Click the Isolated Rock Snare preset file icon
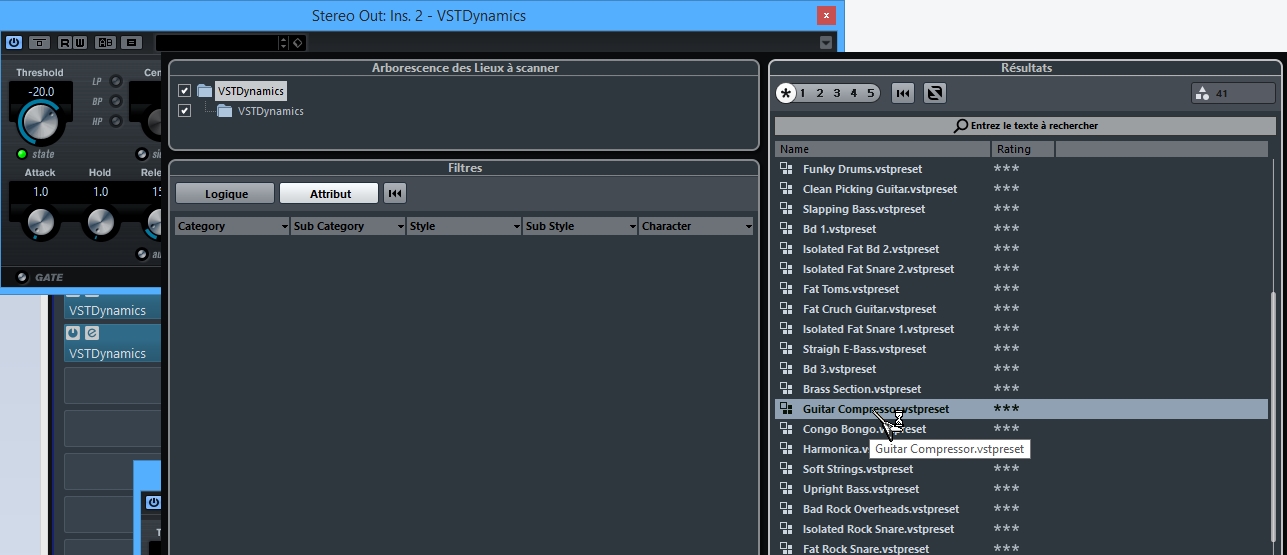 (x=786, y=529)
